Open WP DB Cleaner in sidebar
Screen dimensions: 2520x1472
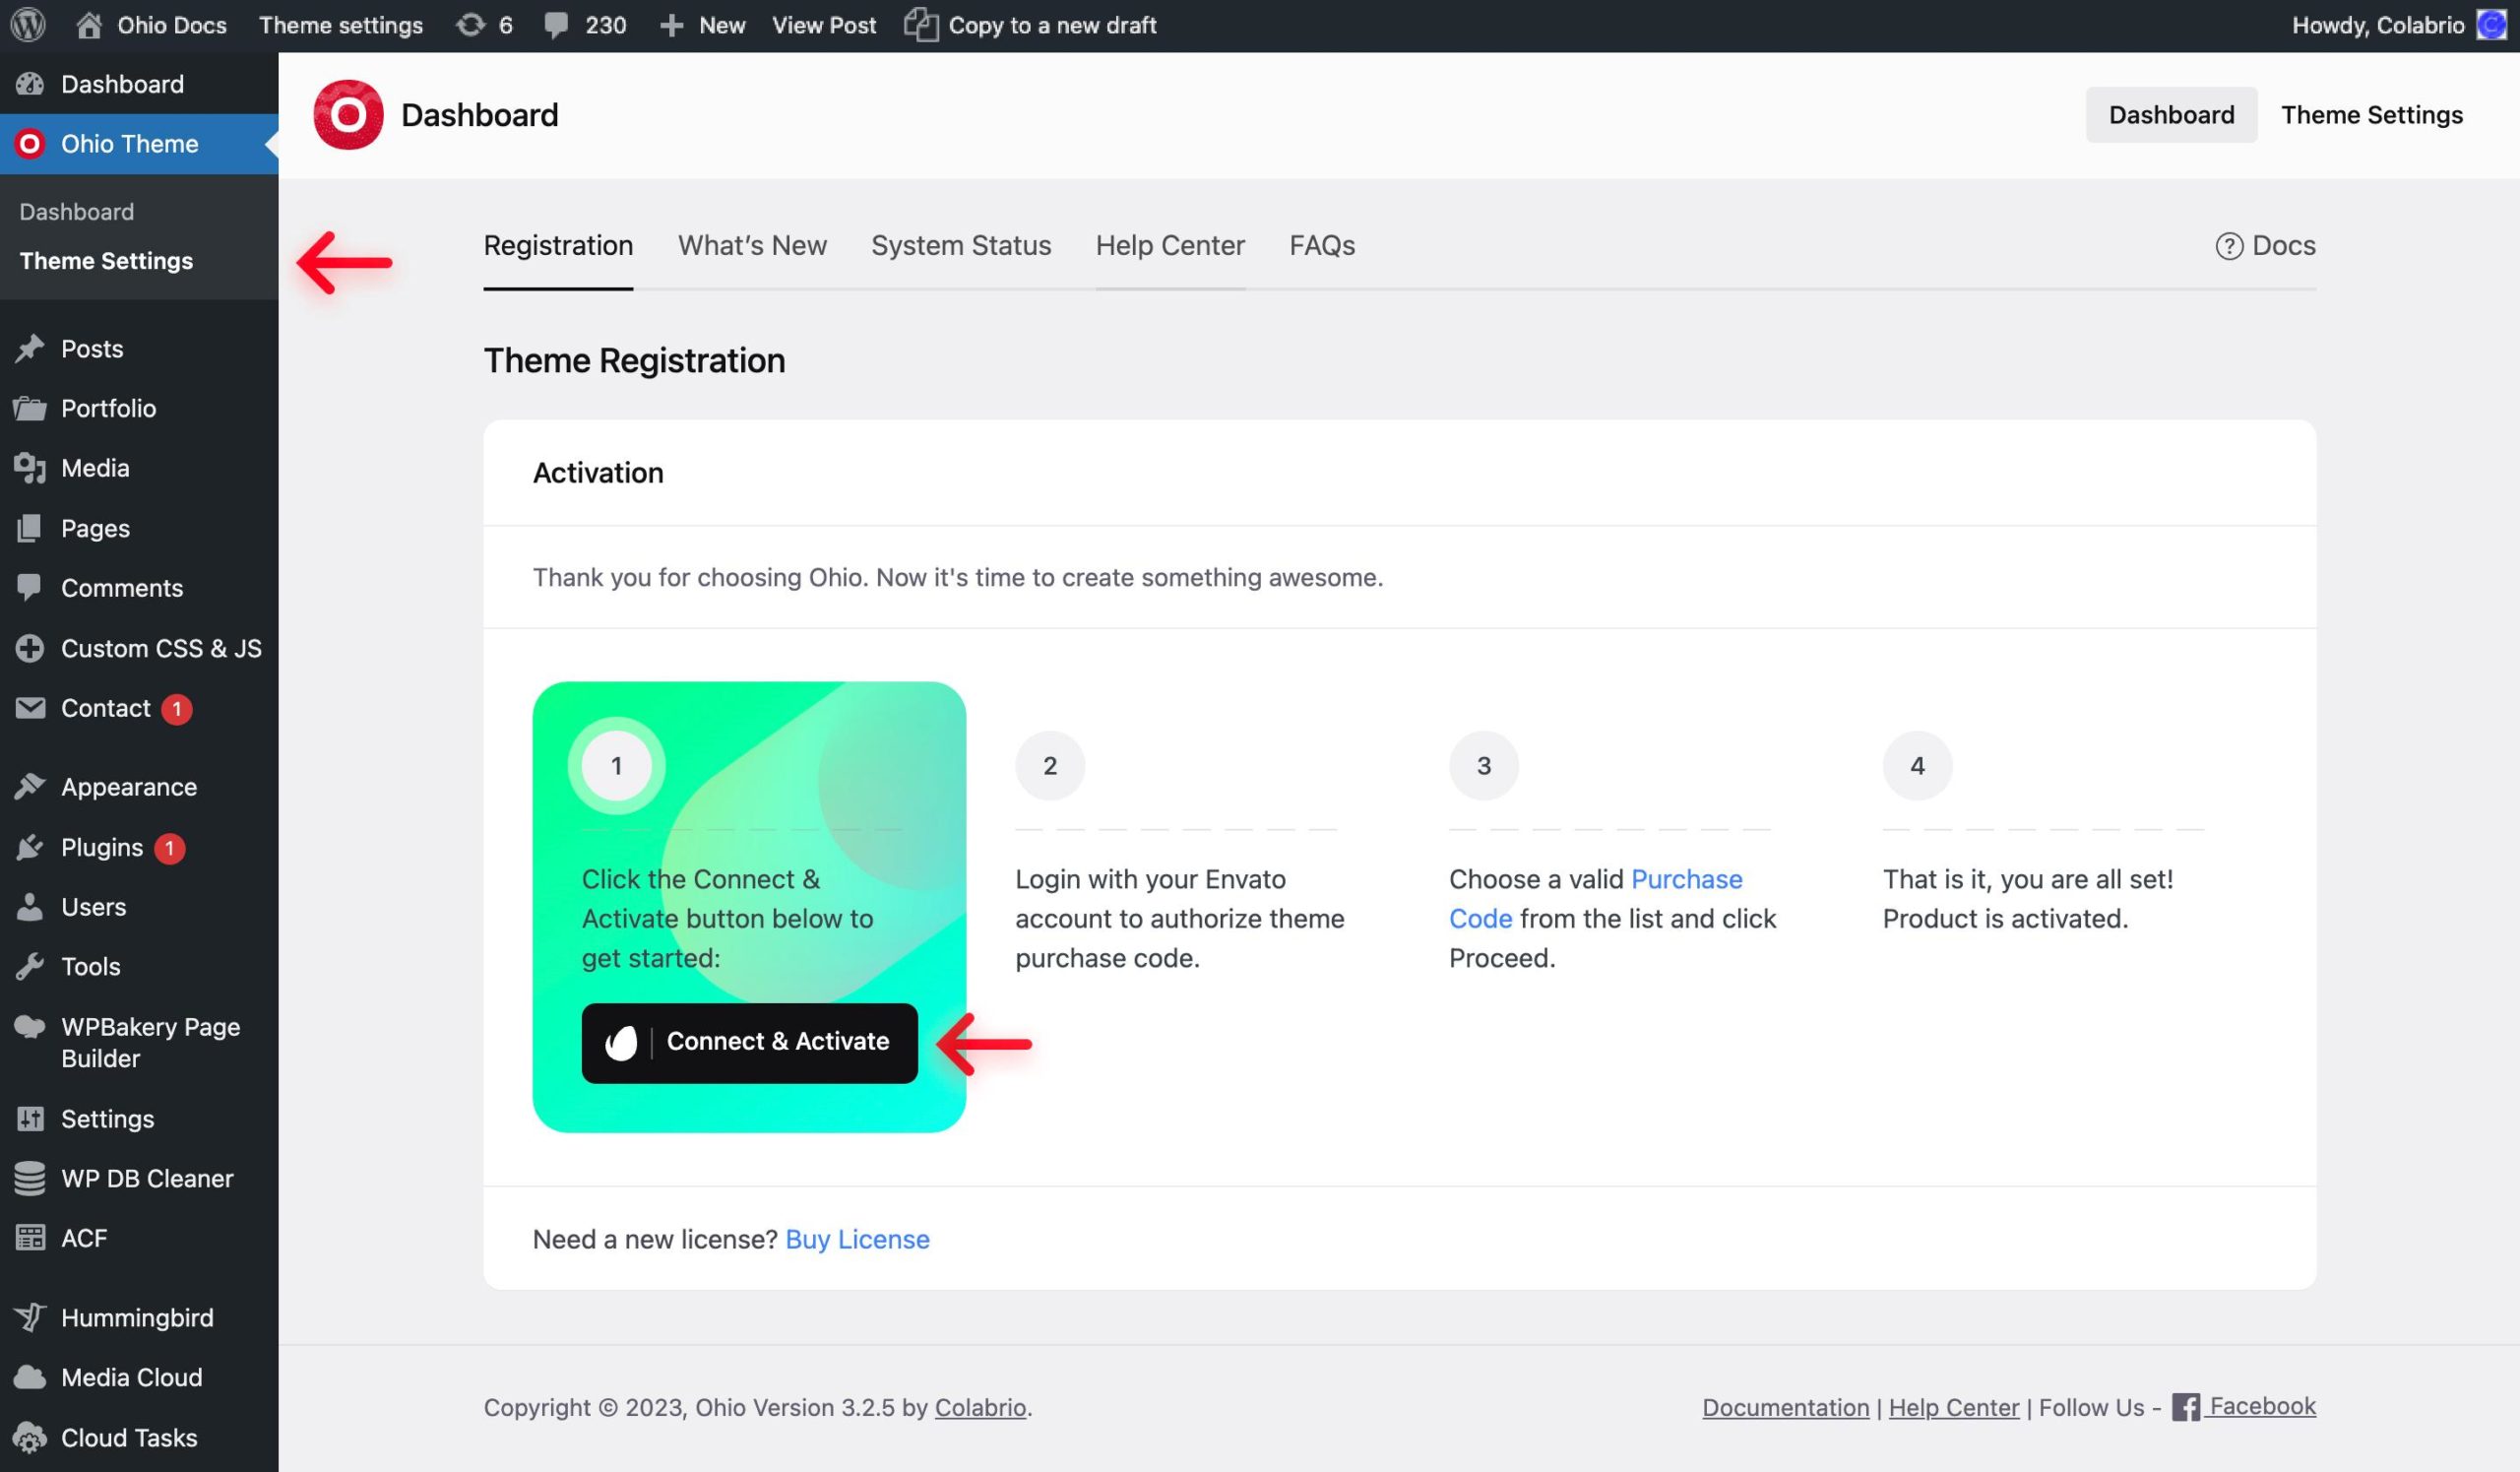click(x=147, y=1178)
